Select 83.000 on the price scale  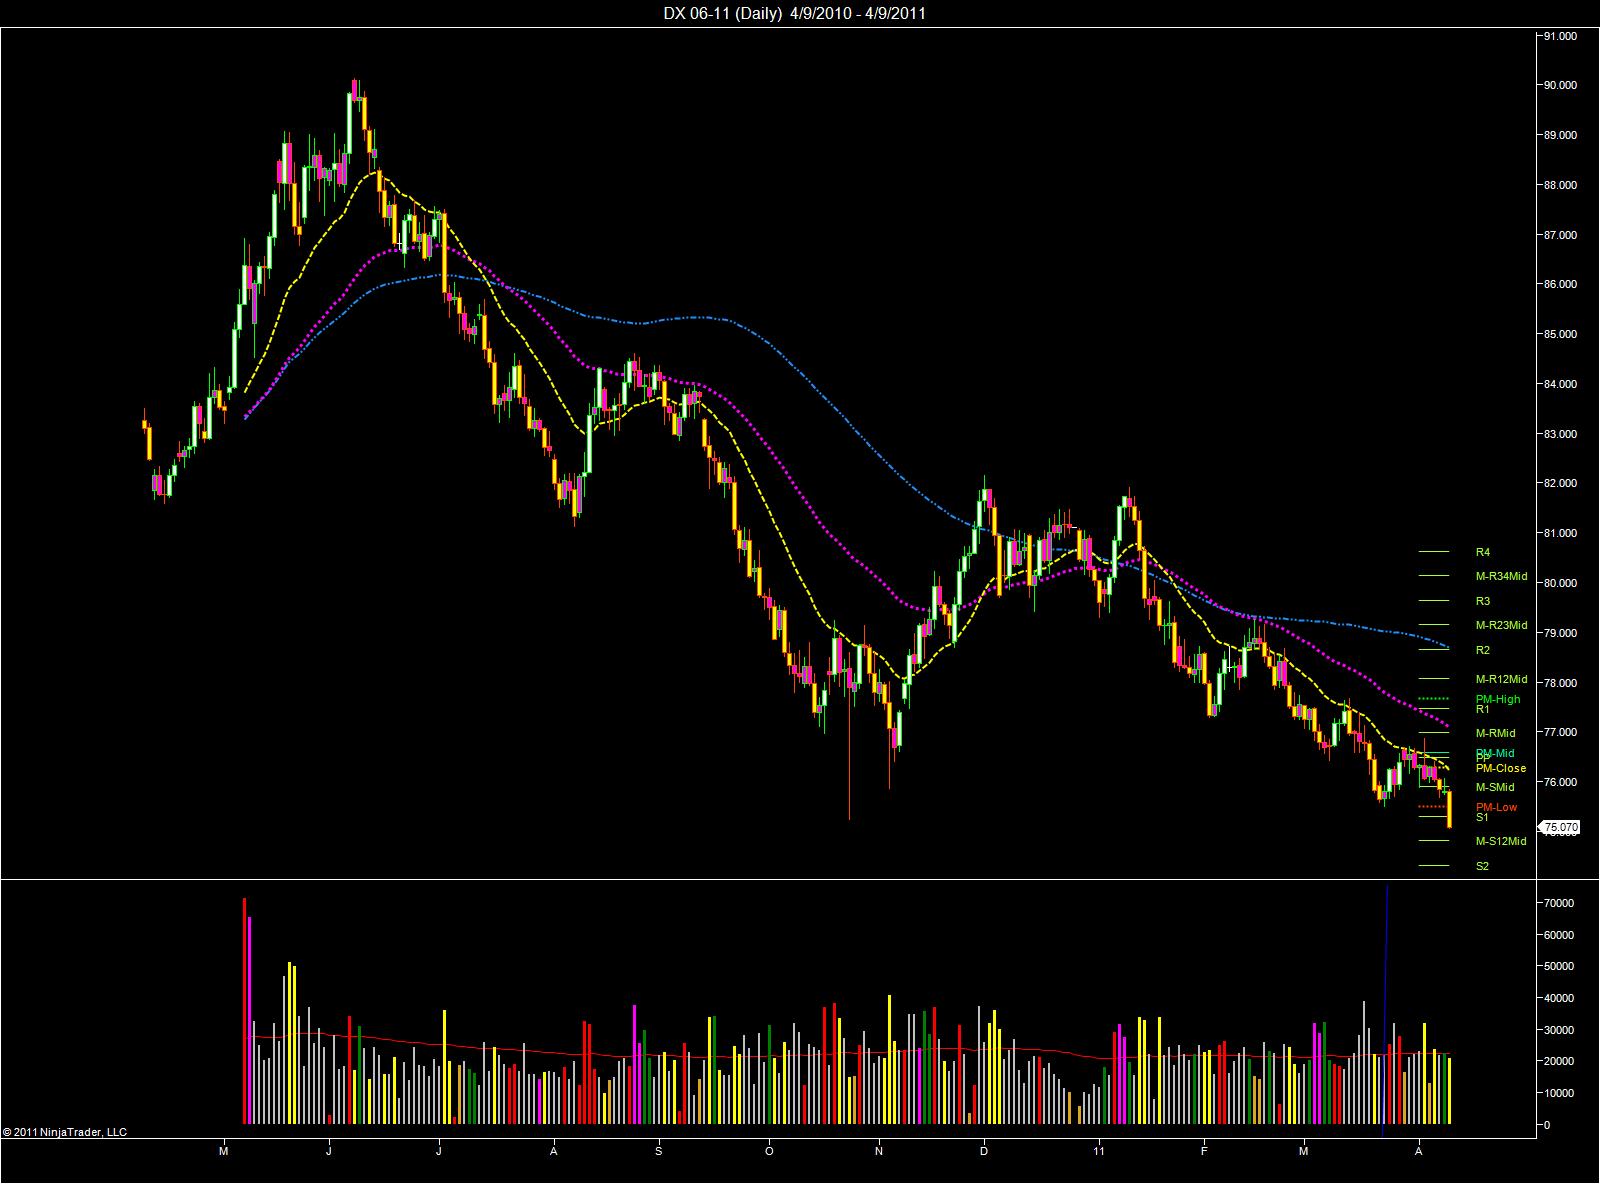[x=1561, y=434]
